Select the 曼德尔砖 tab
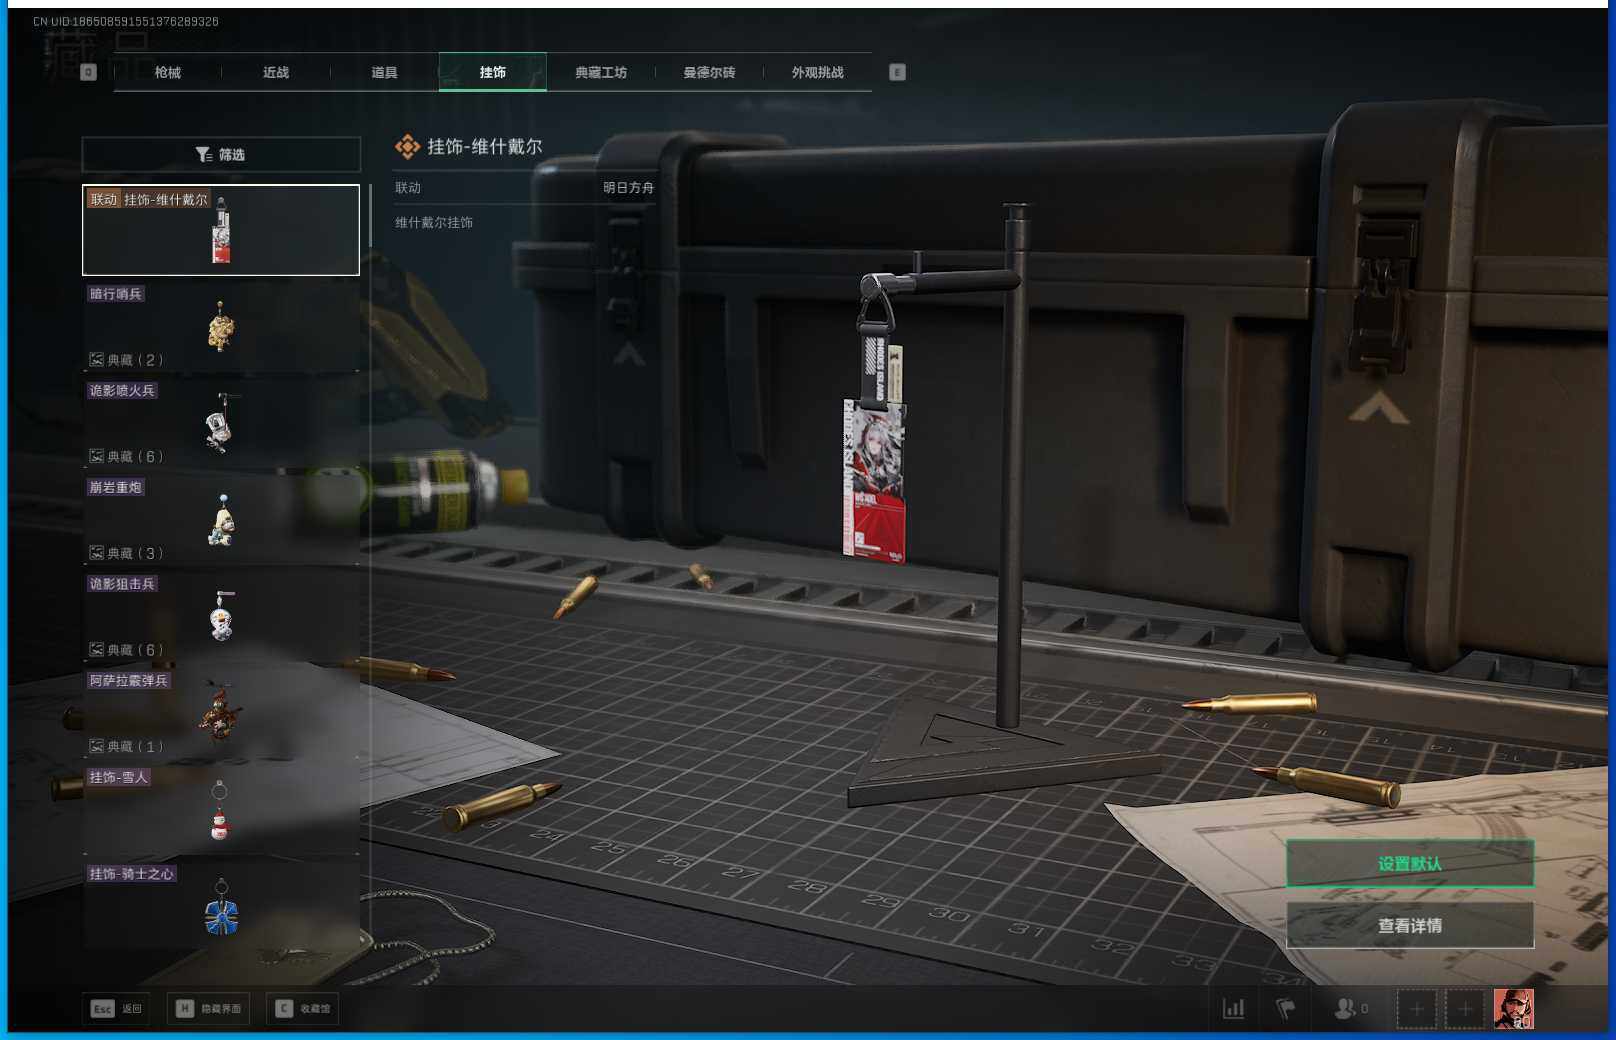The width and height of the screenshot is (1616, 1040). coord(709,72)
